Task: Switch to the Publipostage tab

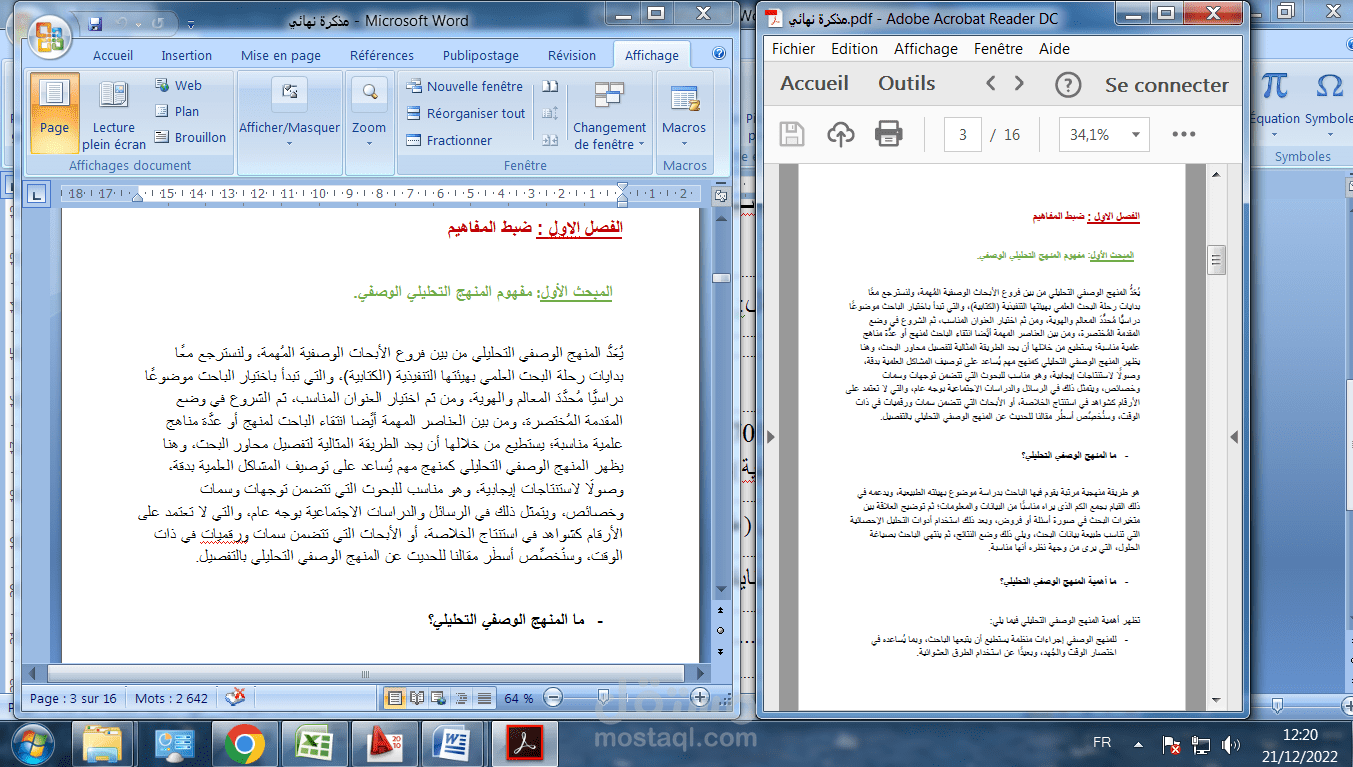Action: [x=481, y=56]
